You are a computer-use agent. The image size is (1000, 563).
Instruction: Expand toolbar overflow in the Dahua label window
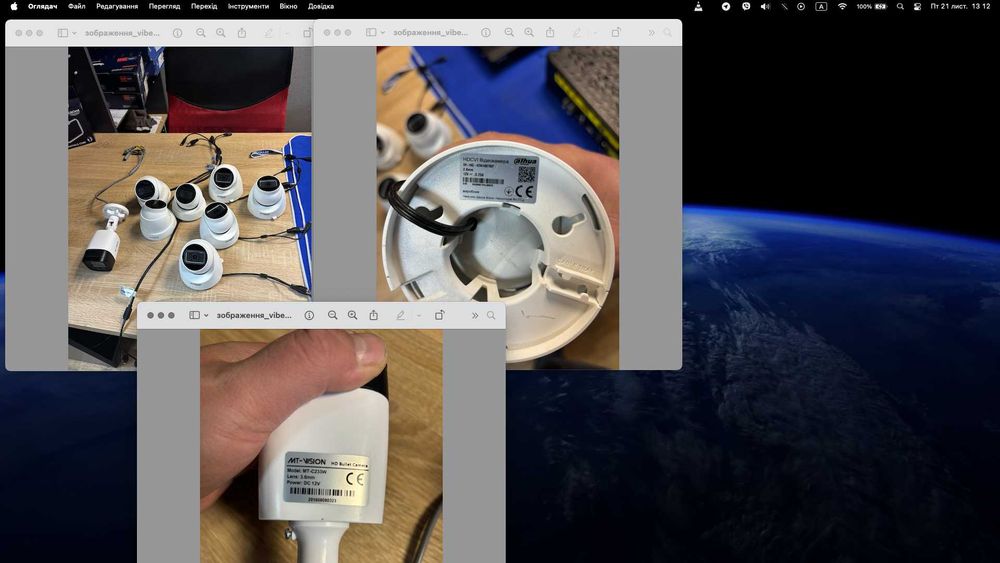click(x=651, y=32)
